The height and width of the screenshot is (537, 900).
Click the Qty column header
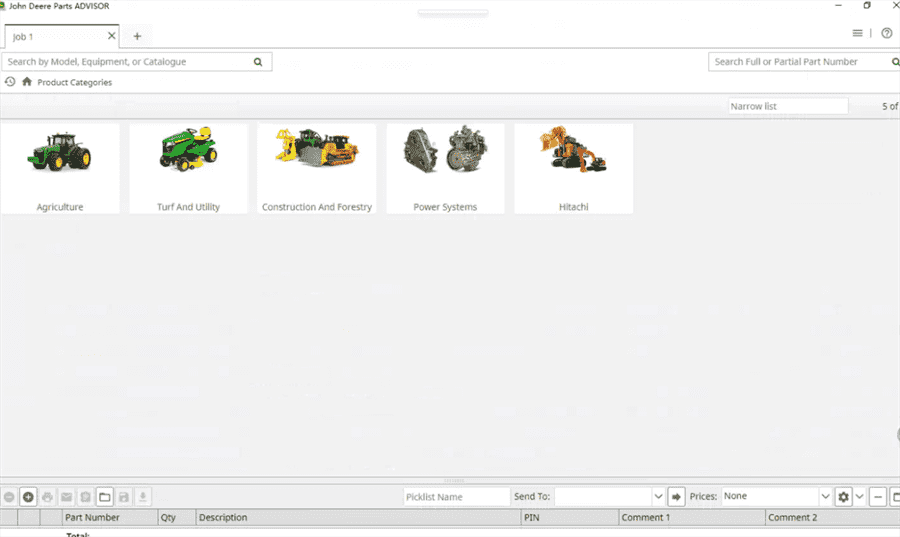tap(177, 517)
